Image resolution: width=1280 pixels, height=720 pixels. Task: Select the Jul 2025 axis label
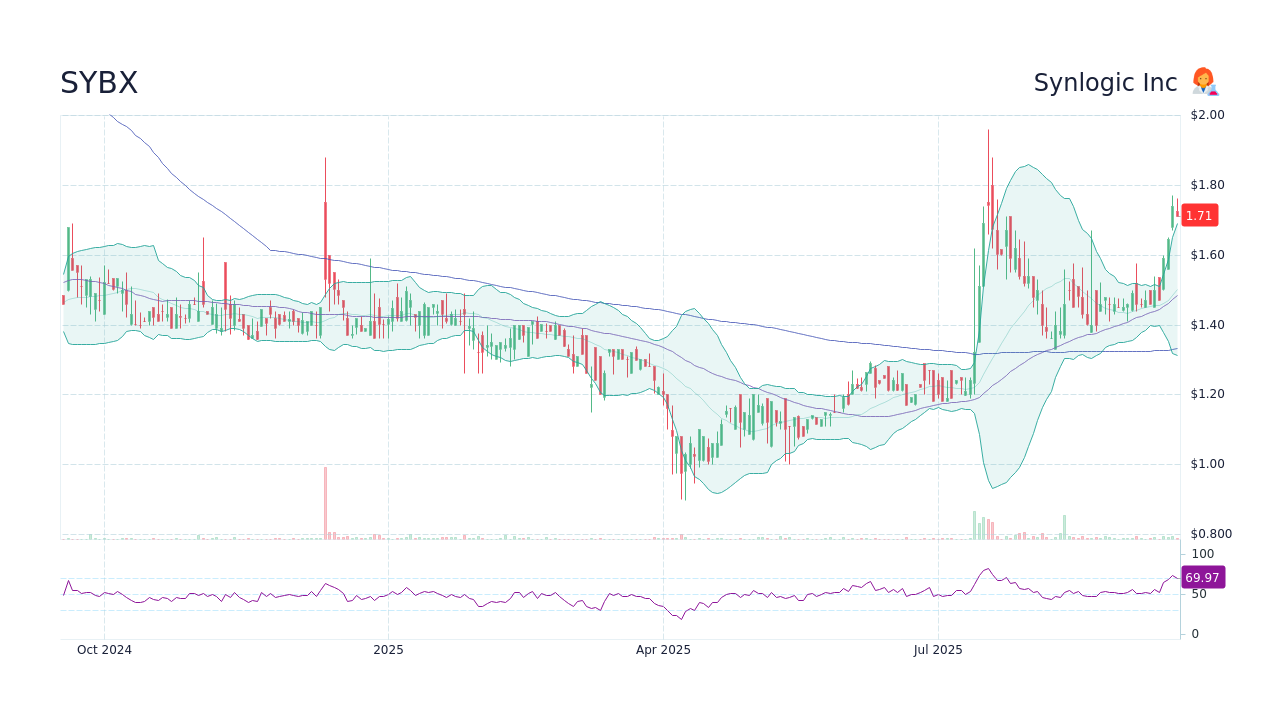(x=940, y=649)
